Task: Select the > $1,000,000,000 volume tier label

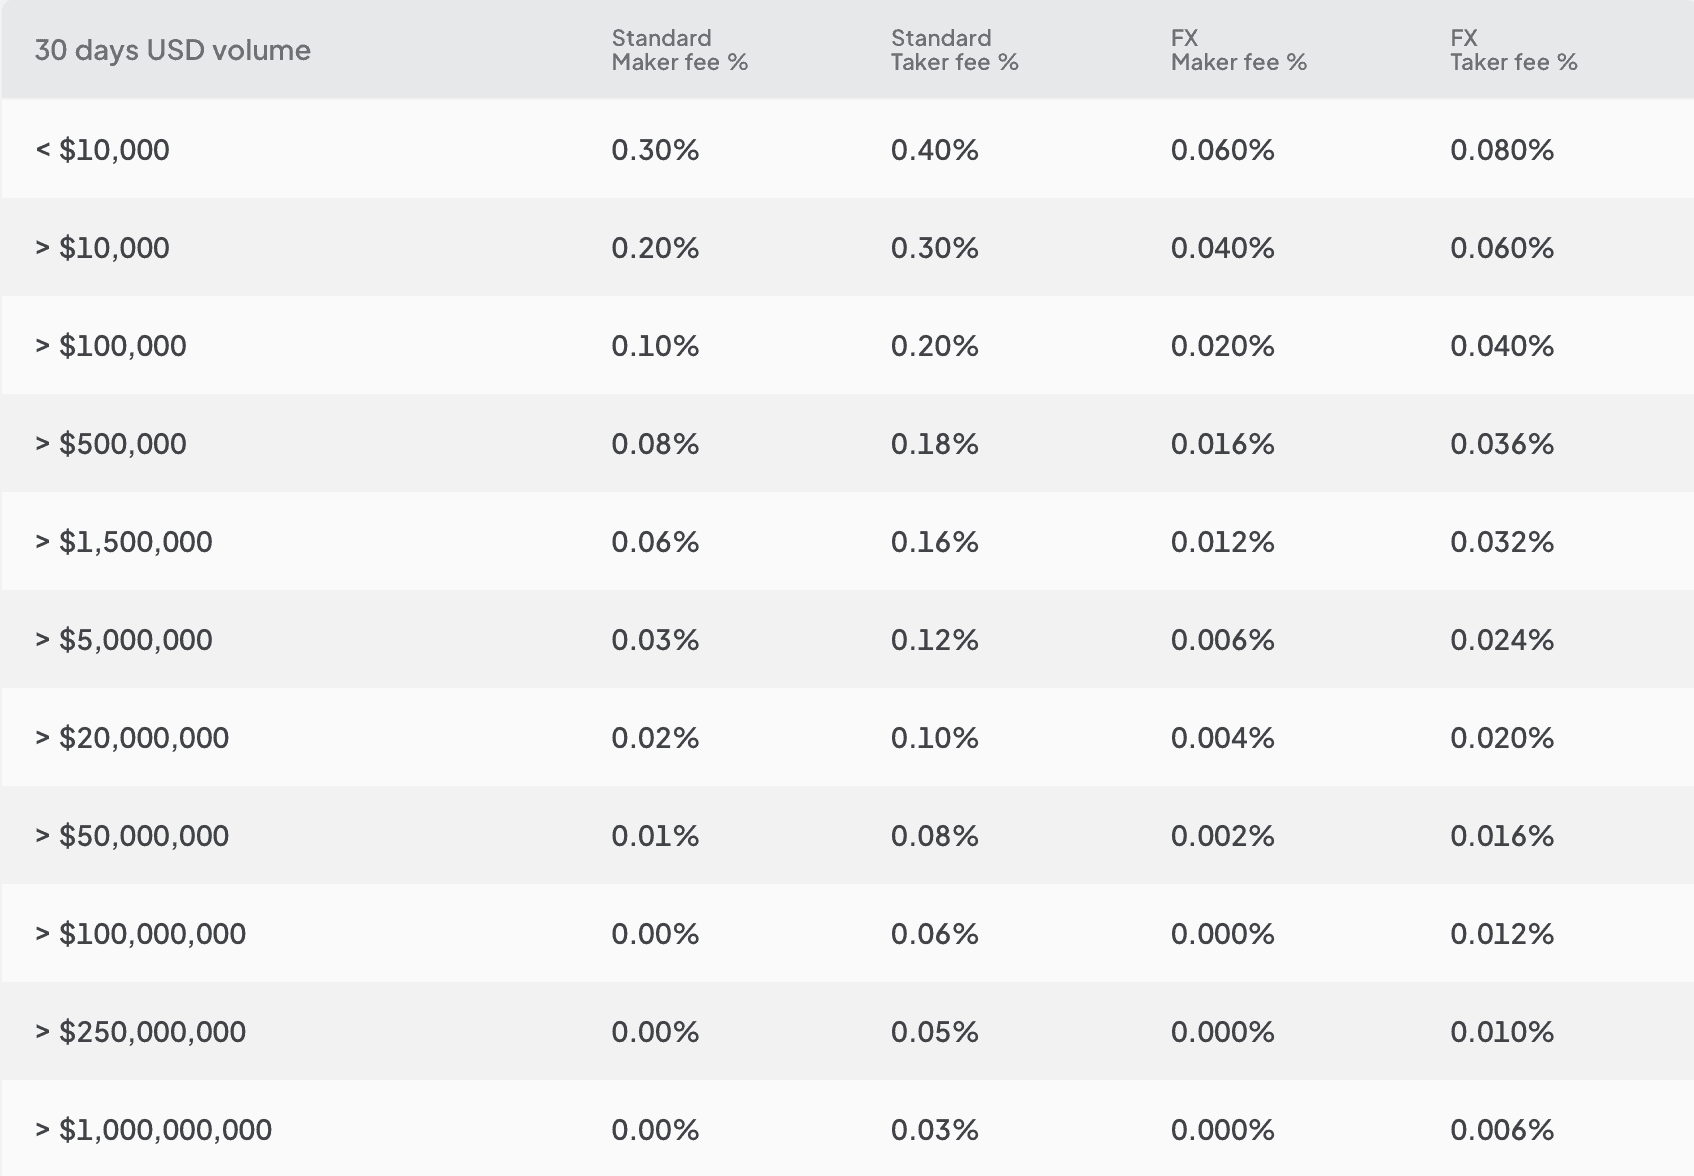Action: (153, 1130)
